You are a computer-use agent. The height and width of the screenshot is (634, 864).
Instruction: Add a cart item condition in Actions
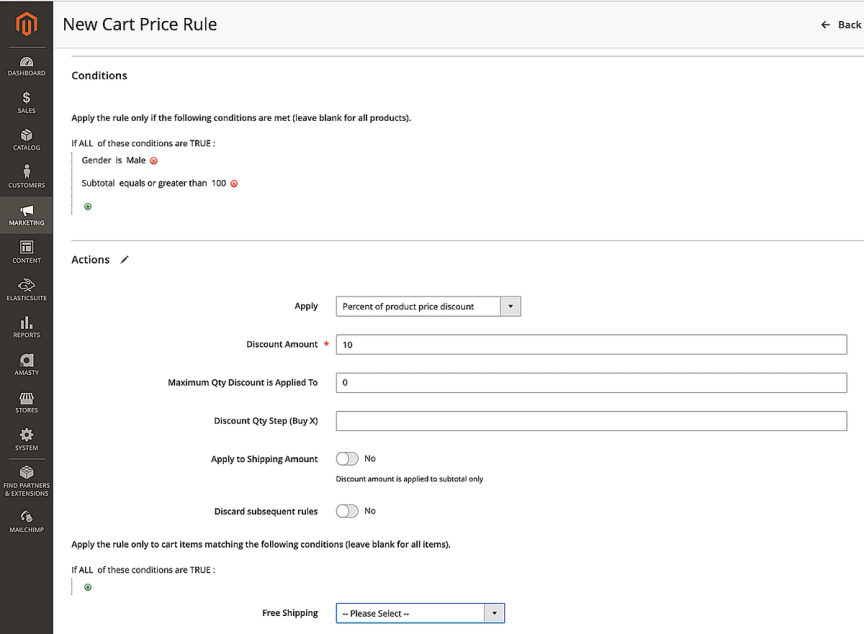[x=88, y=587]
